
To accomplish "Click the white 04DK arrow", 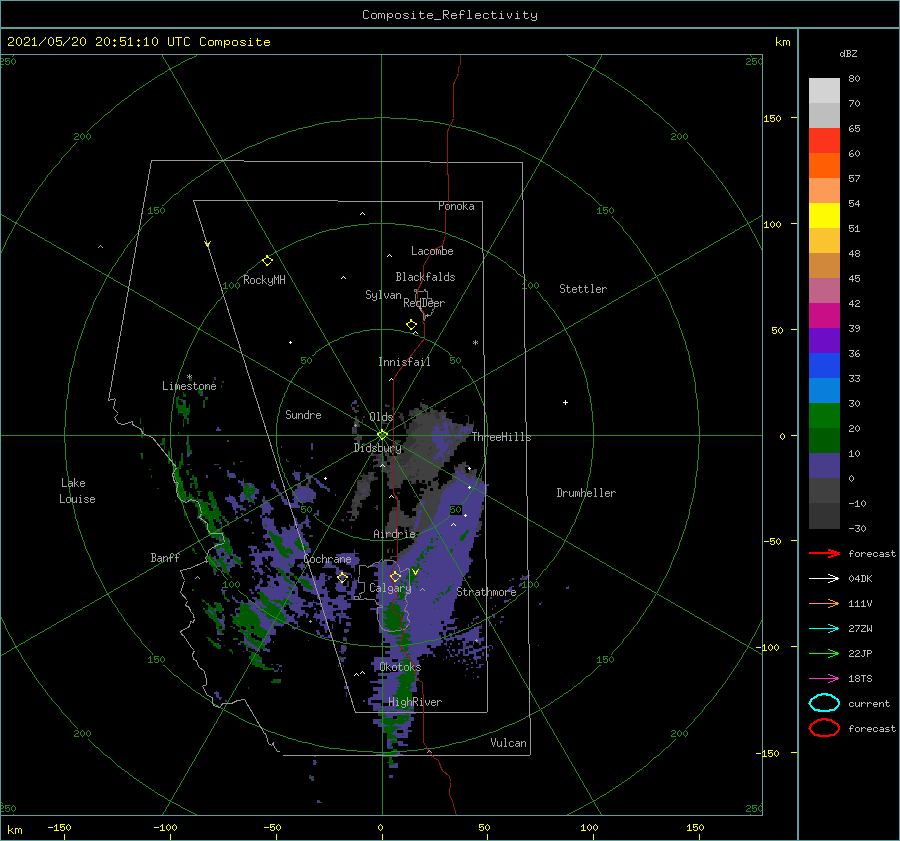I will click(x=824, y=578).
